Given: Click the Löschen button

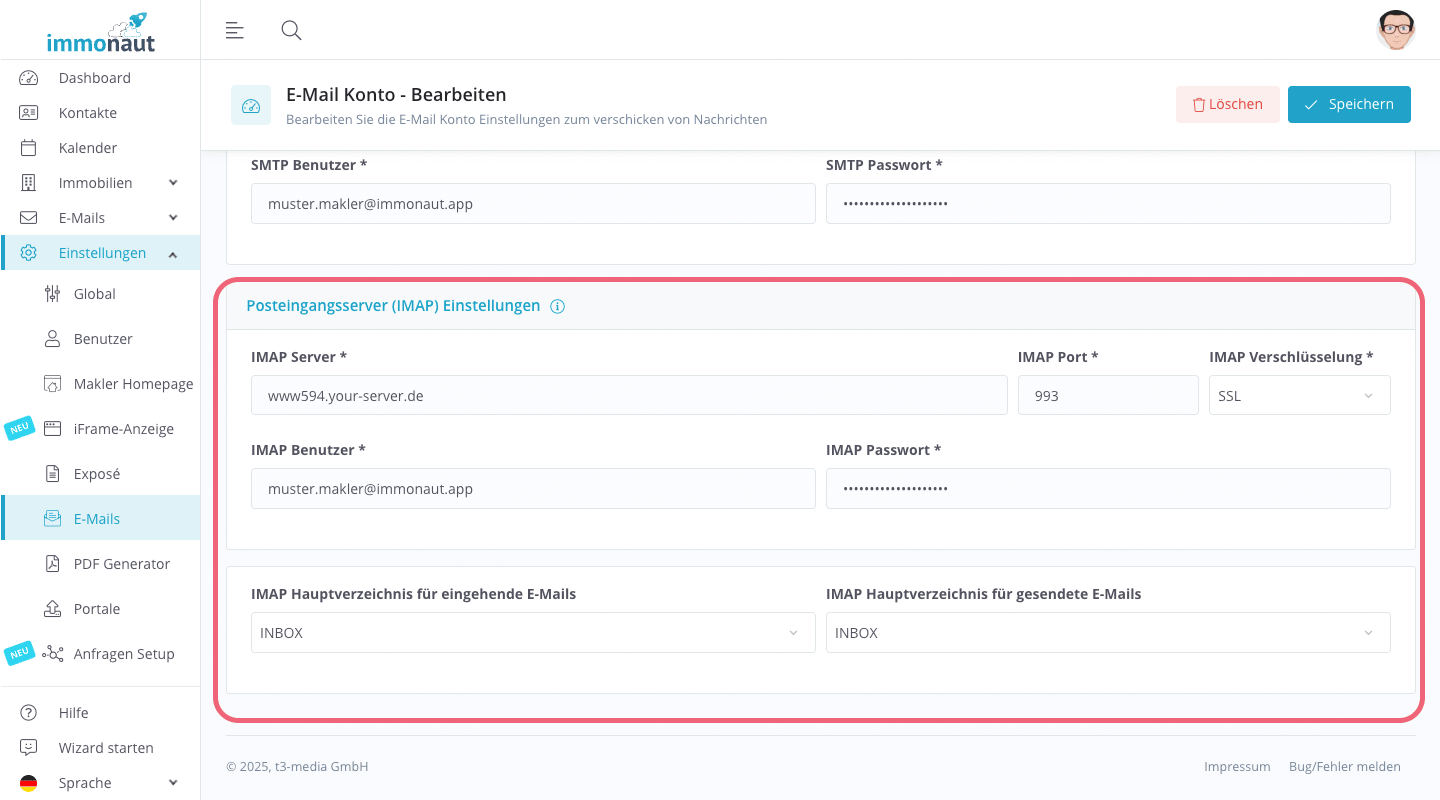Looking at the screenshot, I should pos(1227,104).
